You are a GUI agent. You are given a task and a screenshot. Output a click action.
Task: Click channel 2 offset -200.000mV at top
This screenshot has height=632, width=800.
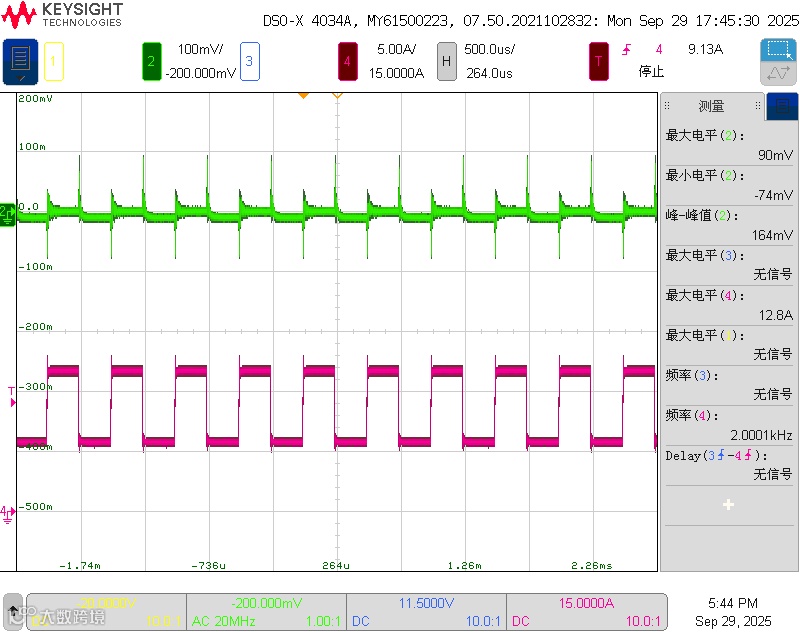pos(201,73)
